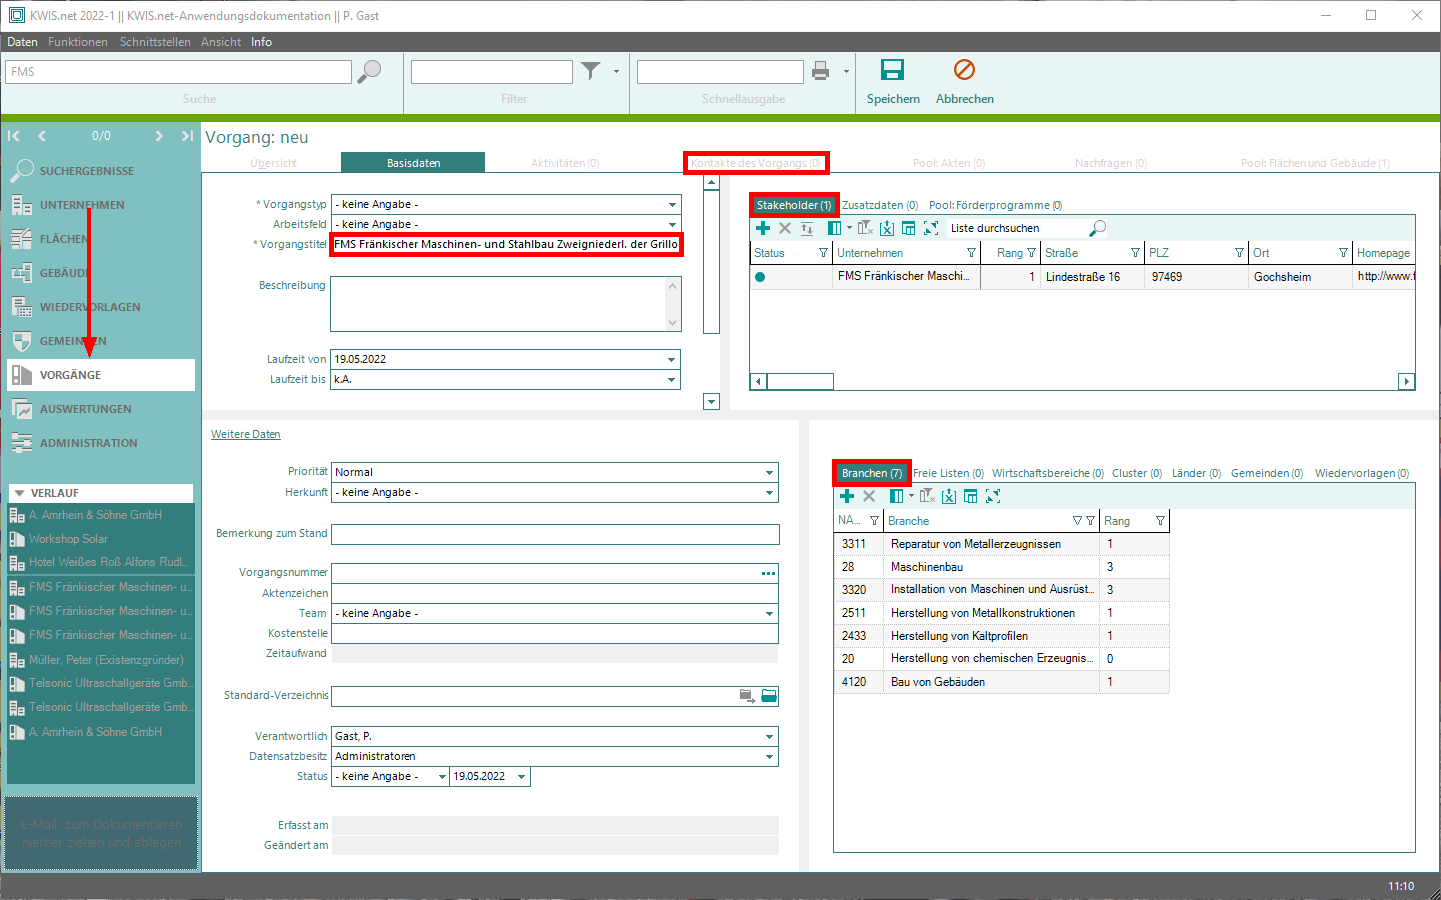This screenshot has width=1441, height=900.
Task: Switch to the Freie Listen (0) tab
Action: 948,473
